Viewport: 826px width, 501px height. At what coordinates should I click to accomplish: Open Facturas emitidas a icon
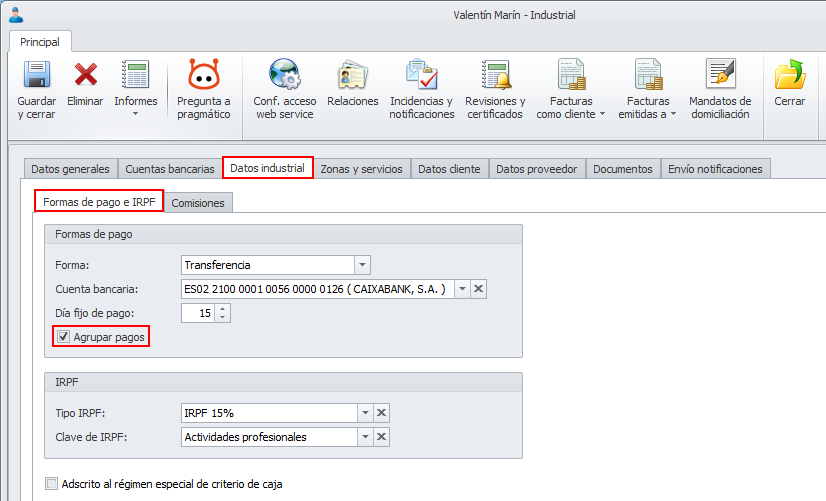tap(648, 74)
